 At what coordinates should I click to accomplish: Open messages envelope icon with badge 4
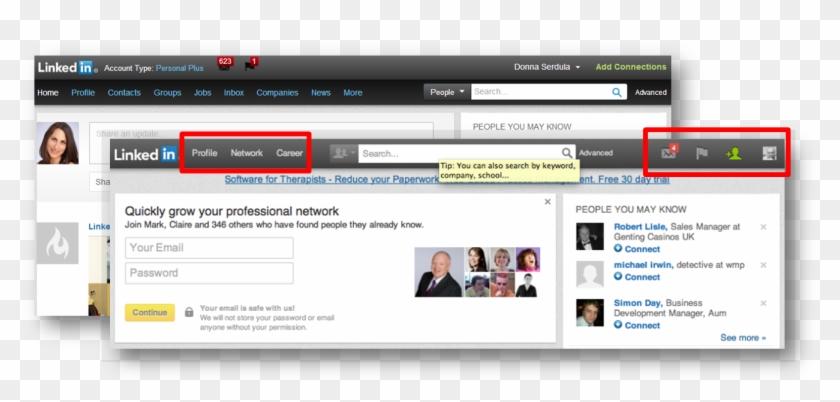tap(669, 153)
